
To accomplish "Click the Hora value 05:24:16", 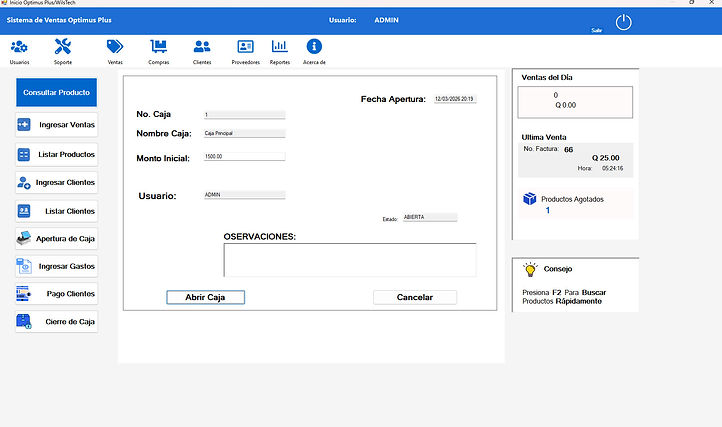I will (x=612, y=169).
